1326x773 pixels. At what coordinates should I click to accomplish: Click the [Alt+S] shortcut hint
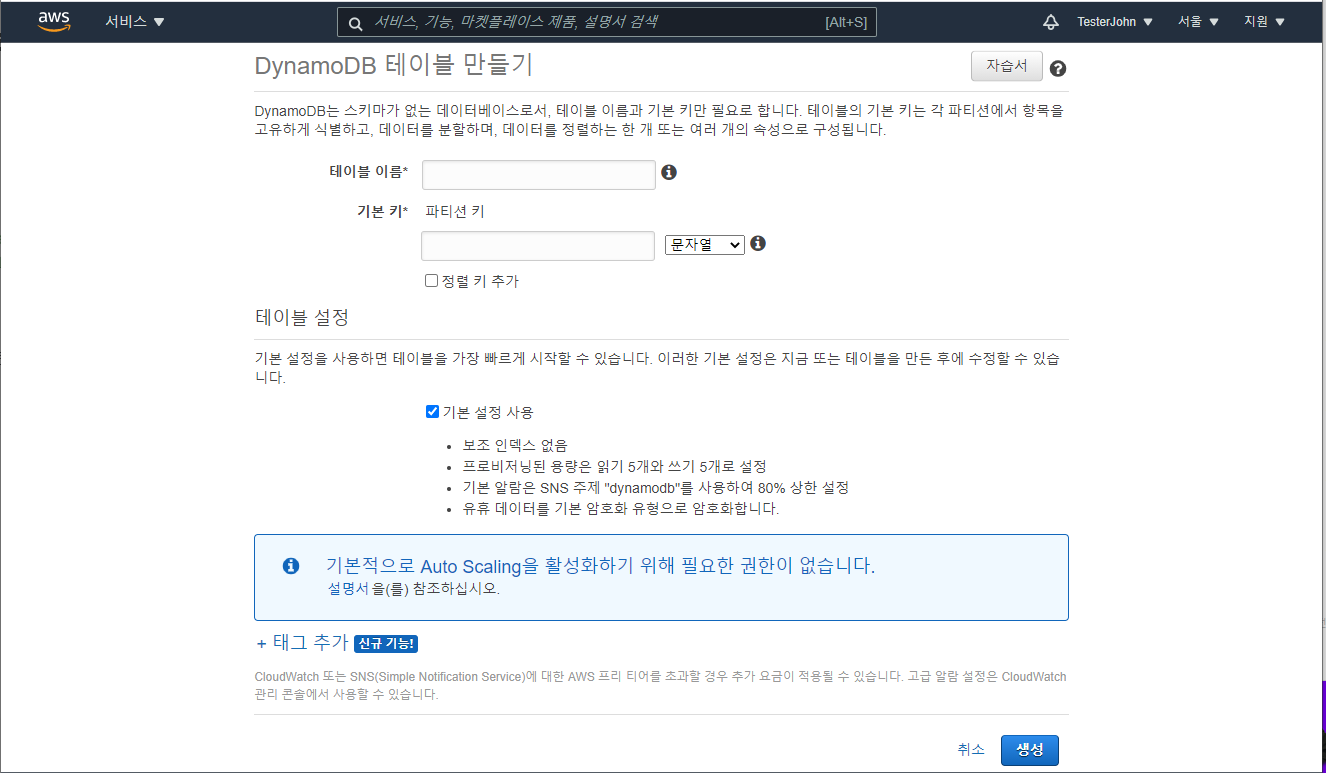pos(846,22)
